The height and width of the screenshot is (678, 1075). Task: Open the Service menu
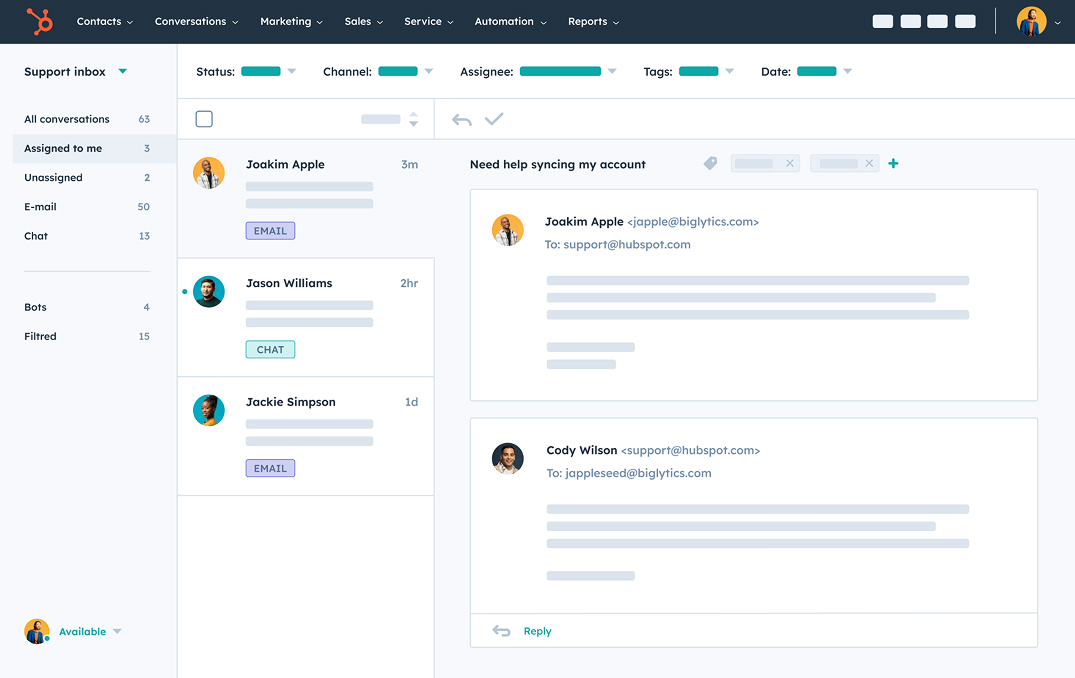(x=428, y=21)
